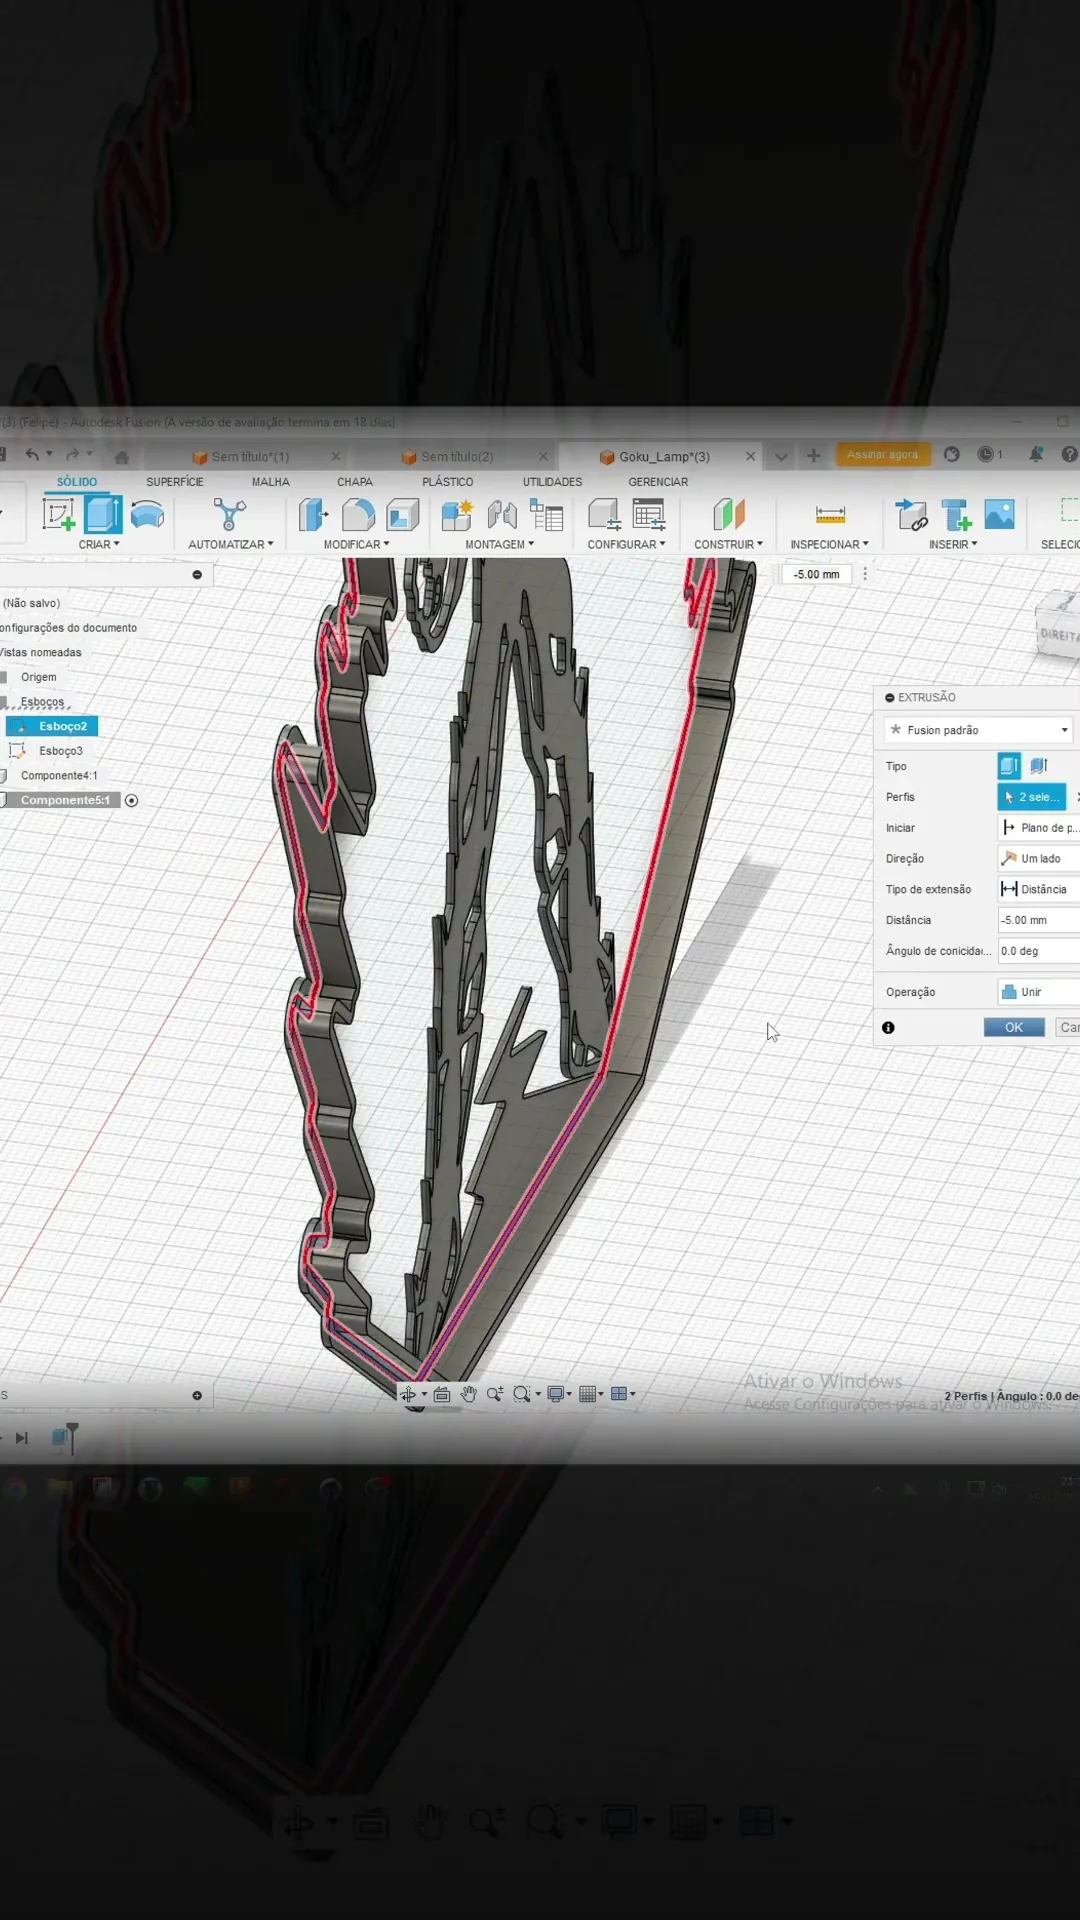The image size is (1080, 1920).
Task: Choose the Revolve tool icon
Action: click(147, 515)
